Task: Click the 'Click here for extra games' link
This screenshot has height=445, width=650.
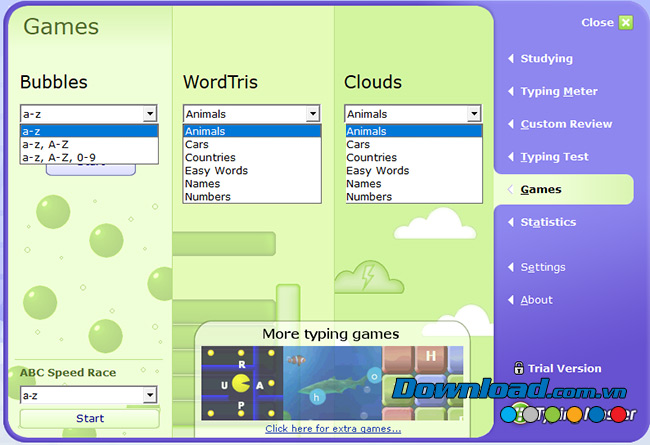Action: click(x=333, y=429)
